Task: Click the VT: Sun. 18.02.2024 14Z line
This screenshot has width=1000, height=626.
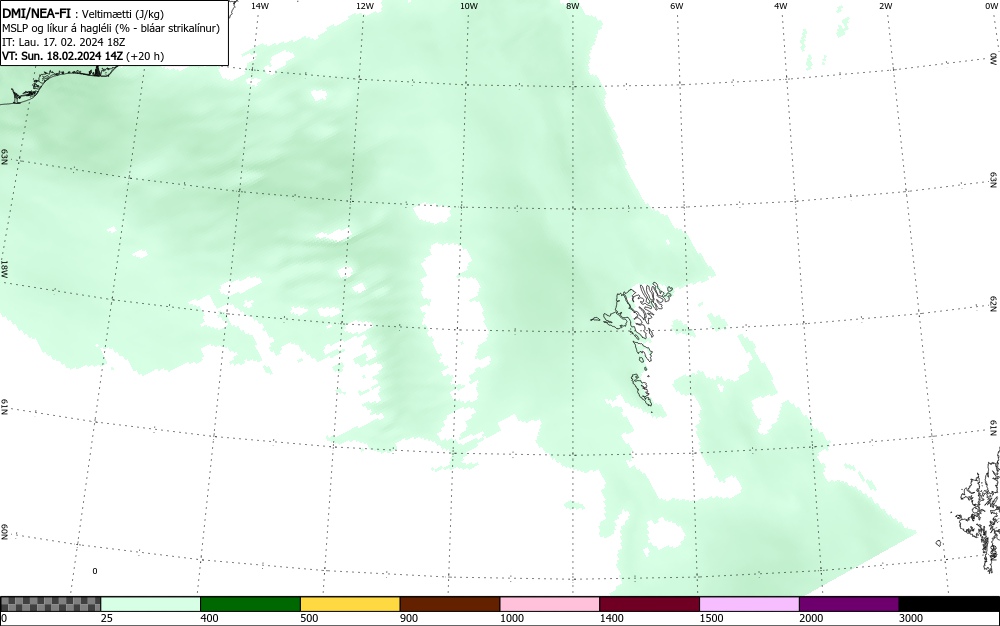Action: coord(83,56)
